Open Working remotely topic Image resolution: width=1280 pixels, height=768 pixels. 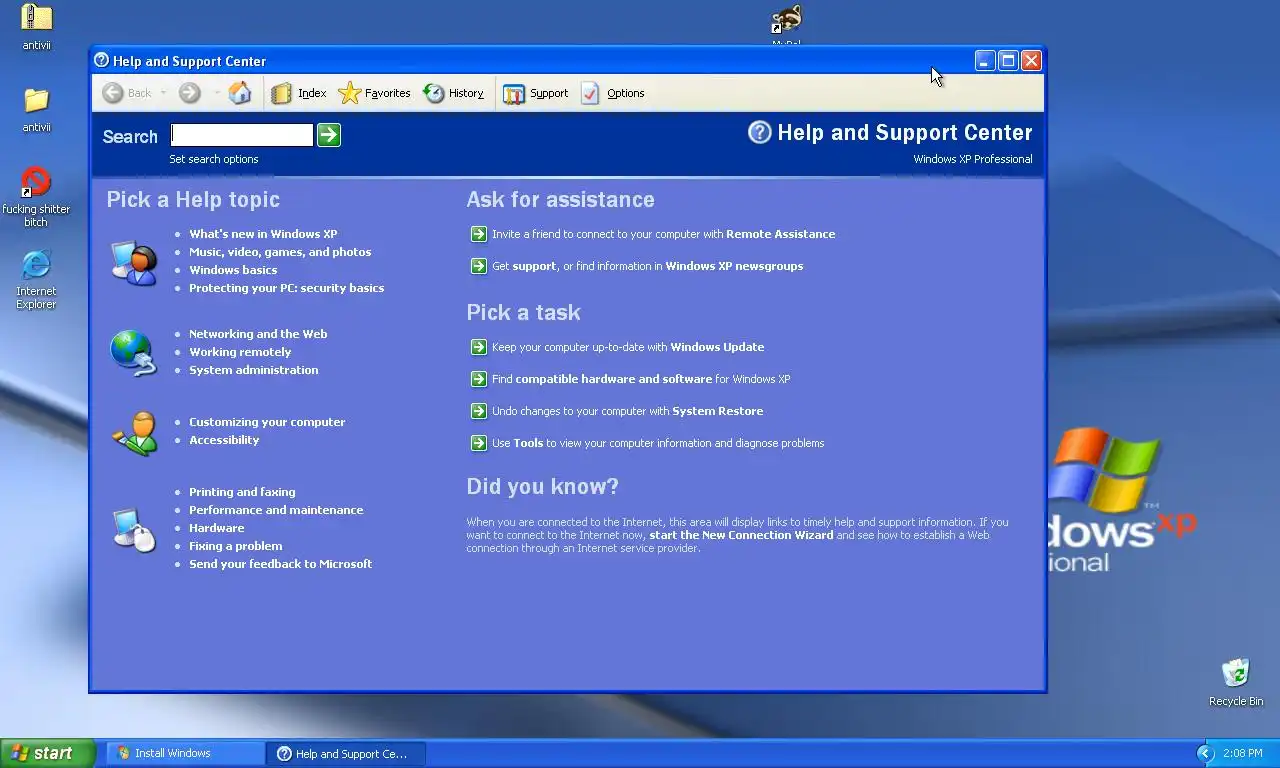[x=240, y=352]
